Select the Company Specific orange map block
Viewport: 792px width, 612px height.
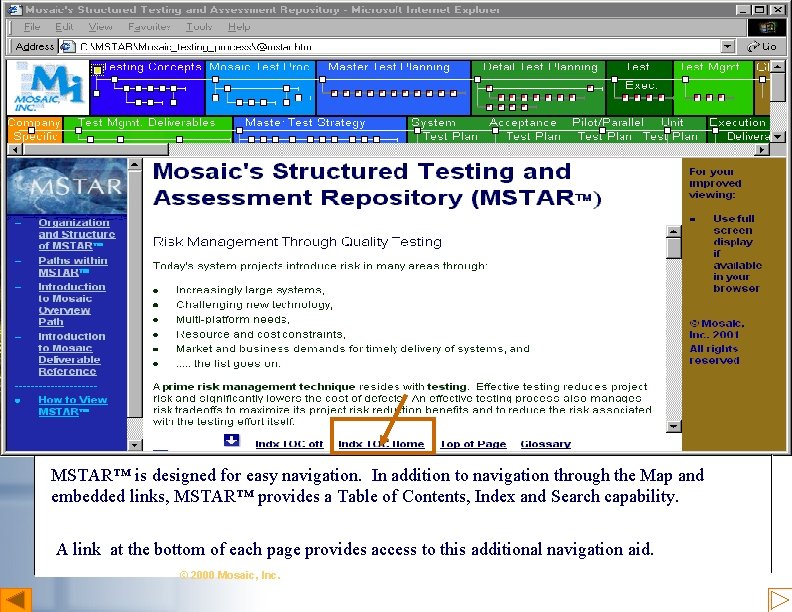coord(35,129)
